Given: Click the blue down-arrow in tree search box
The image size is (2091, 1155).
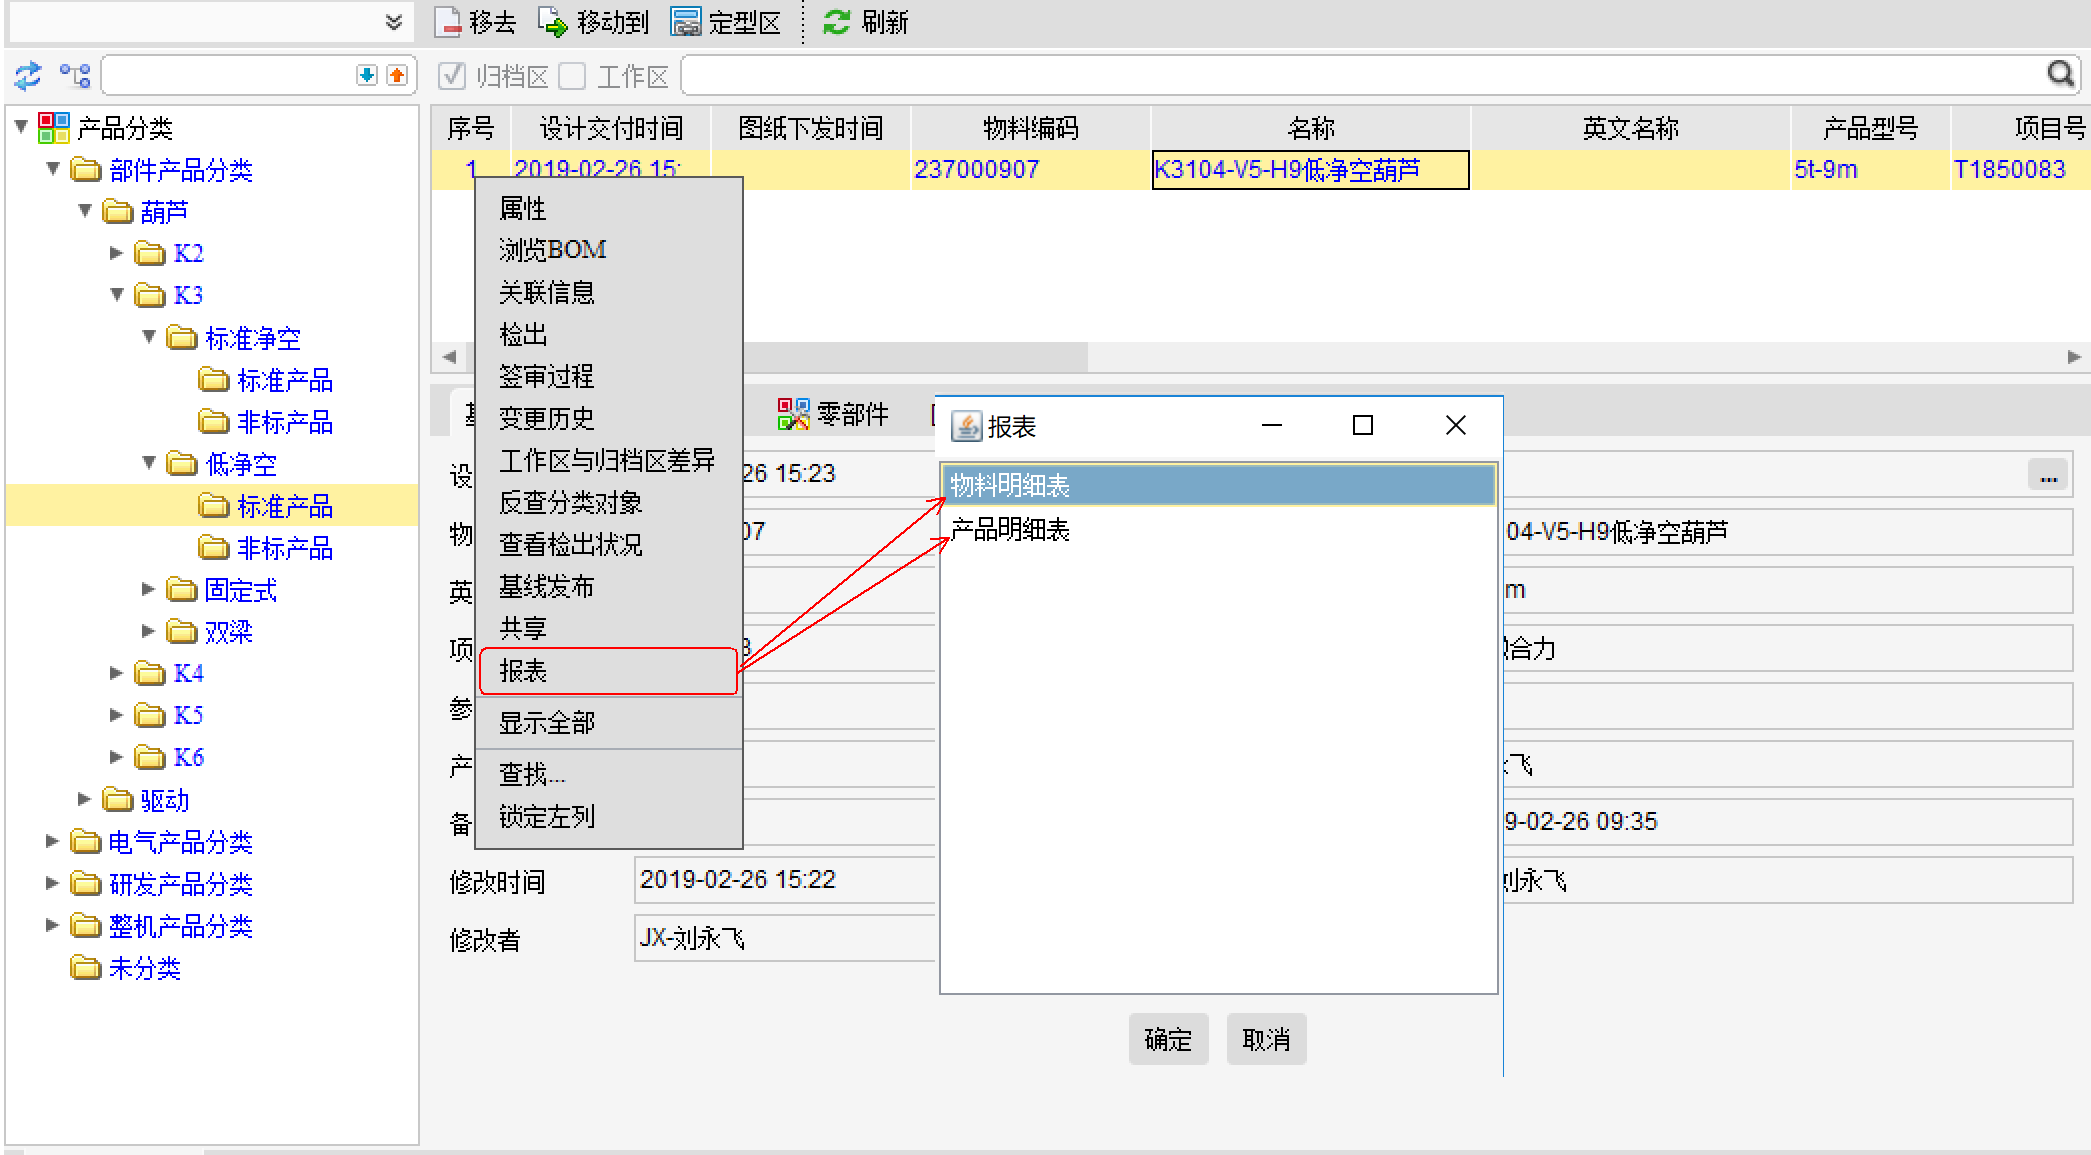Looking at the screenshot, I should pos(367,75).
